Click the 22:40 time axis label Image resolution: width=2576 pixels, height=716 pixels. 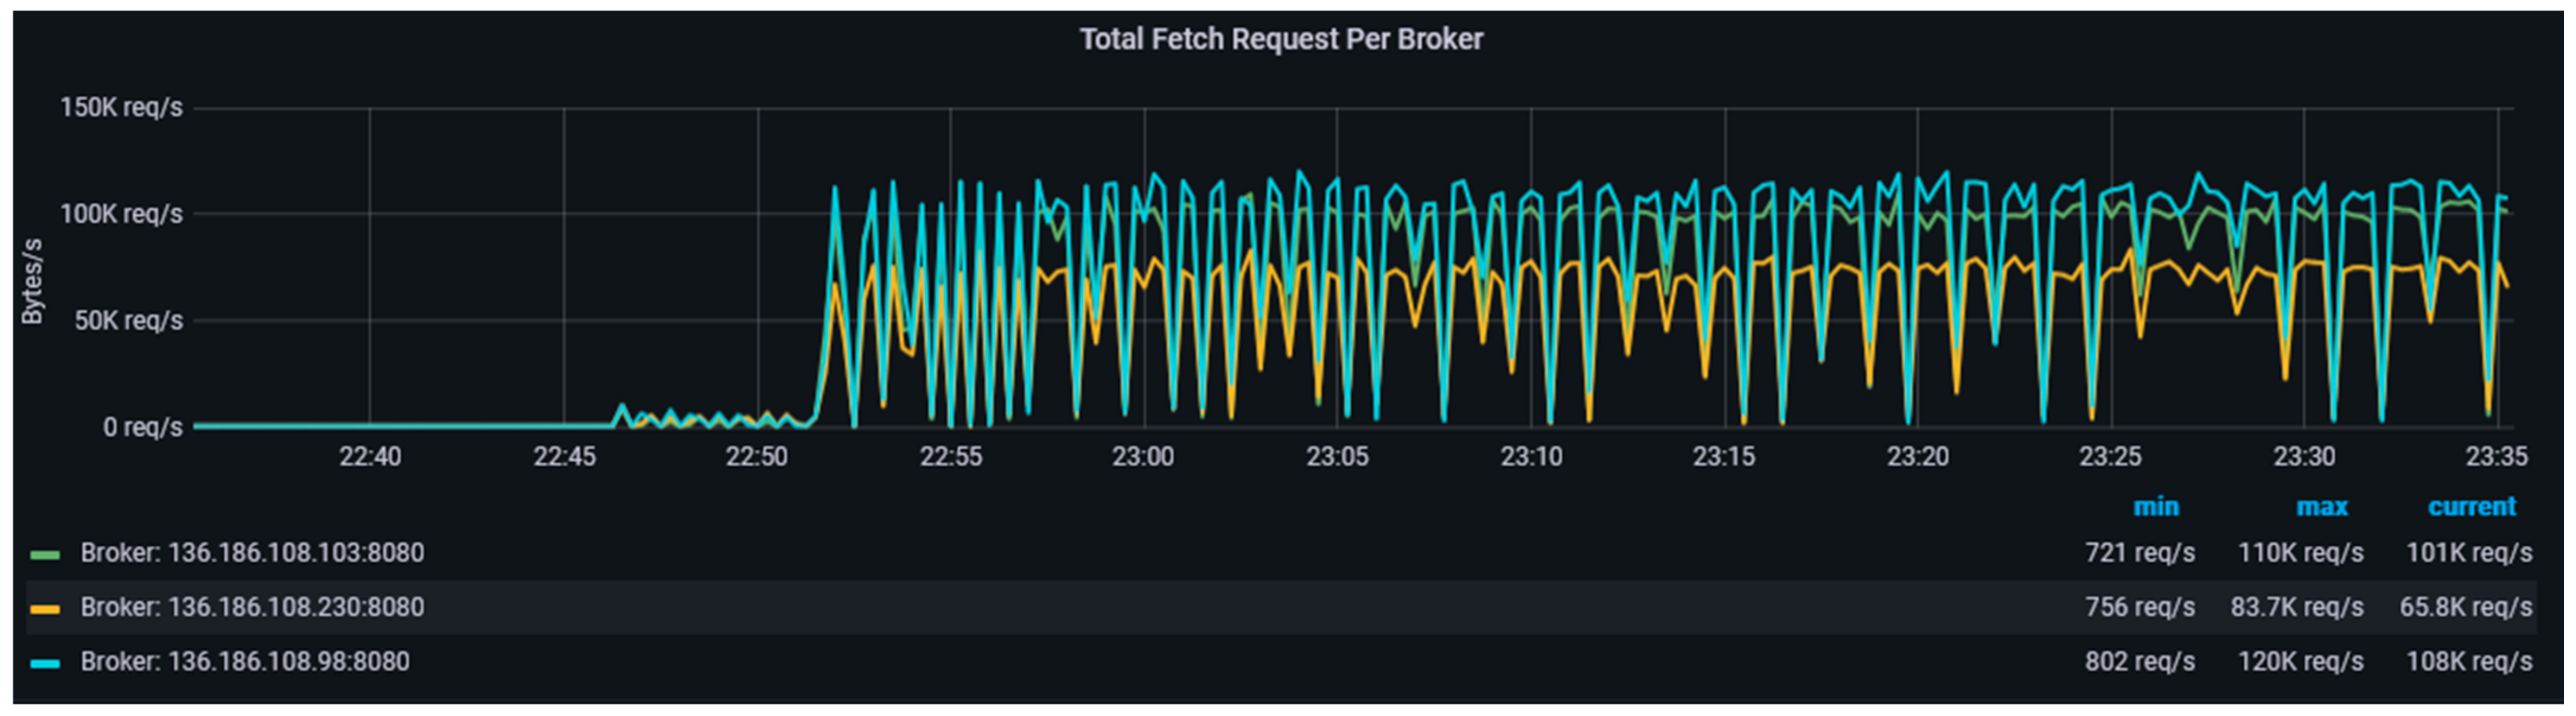370,457
